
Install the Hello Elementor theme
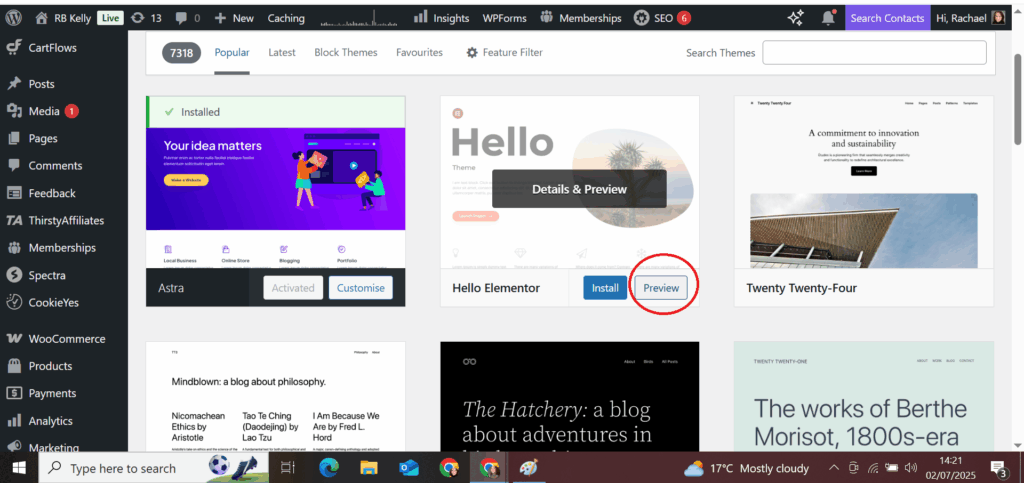(605, 288)
